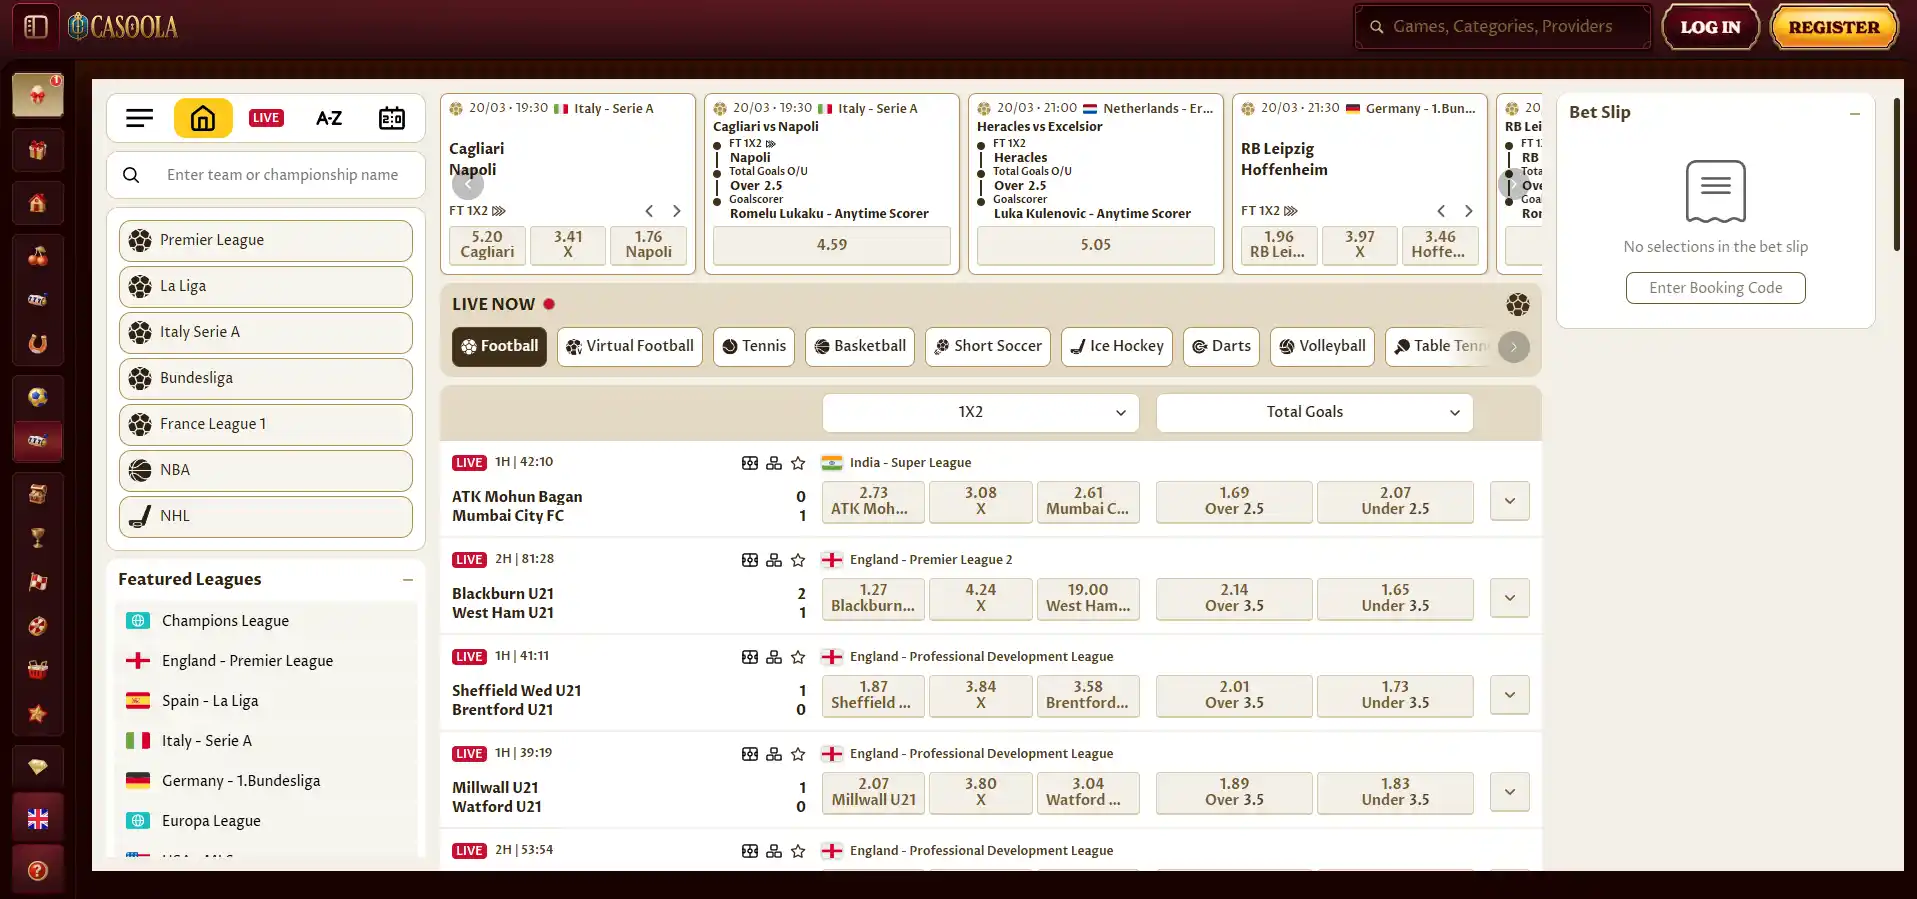
Task: Switch to the Basketball sport tab
Action: [x=860, y=347]
